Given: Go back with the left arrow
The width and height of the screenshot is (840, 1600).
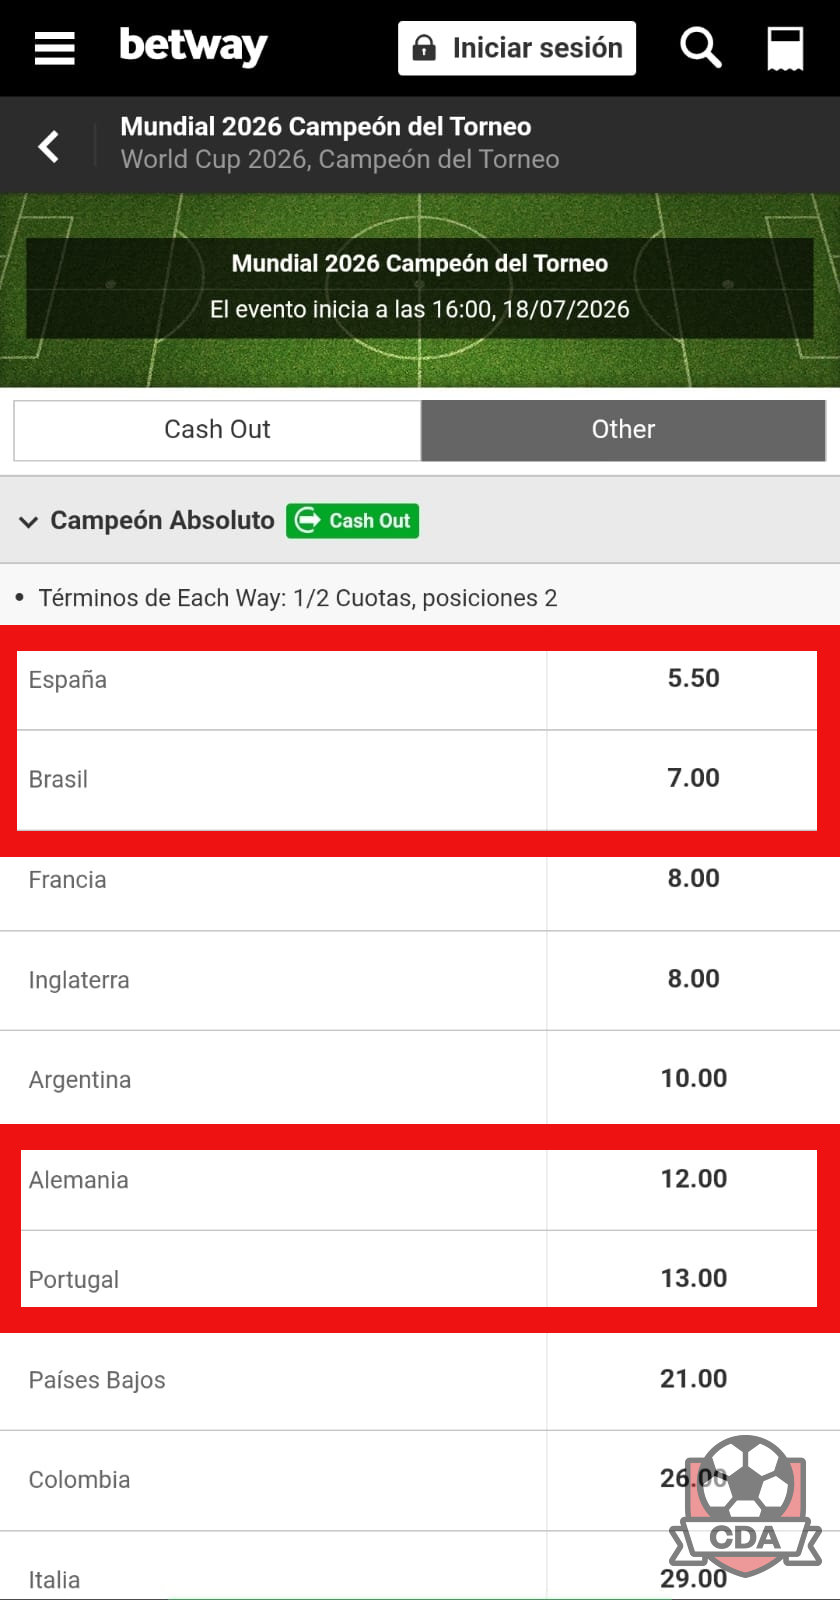Looking at the screenshot, I should point(48,146).
